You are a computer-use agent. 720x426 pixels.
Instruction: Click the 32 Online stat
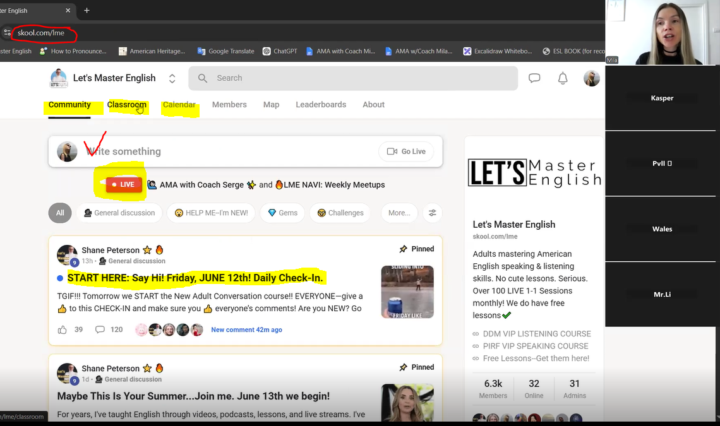click(534, 388)
